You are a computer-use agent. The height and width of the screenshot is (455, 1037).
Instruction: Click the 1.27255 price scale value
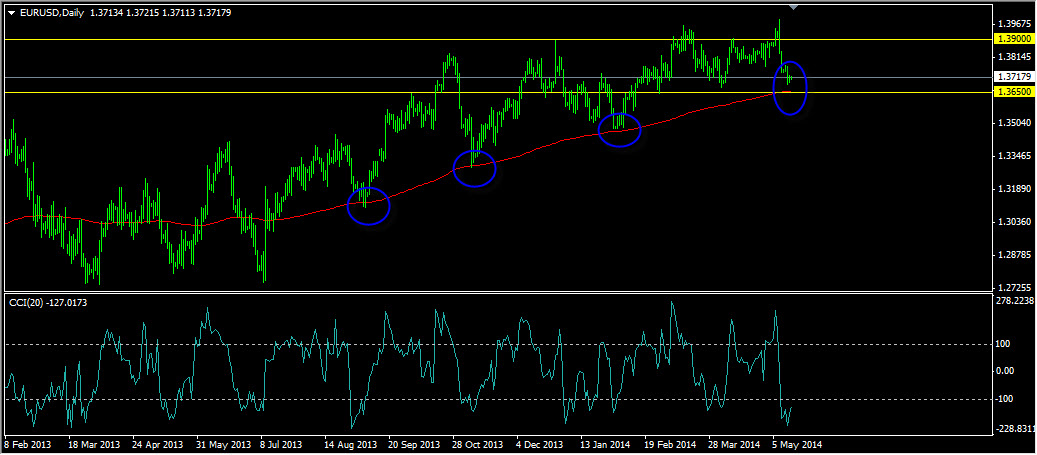click(x=1016, y=288)
